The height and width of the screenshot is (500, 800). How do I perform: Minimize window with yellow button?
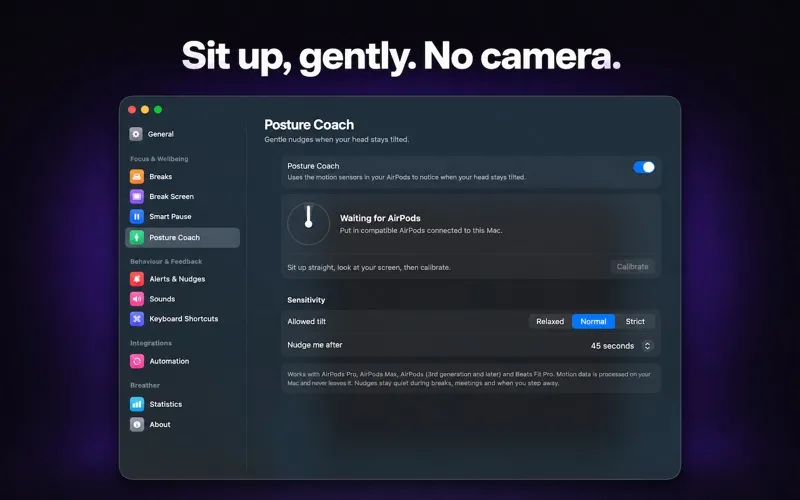tap(145, 110)
